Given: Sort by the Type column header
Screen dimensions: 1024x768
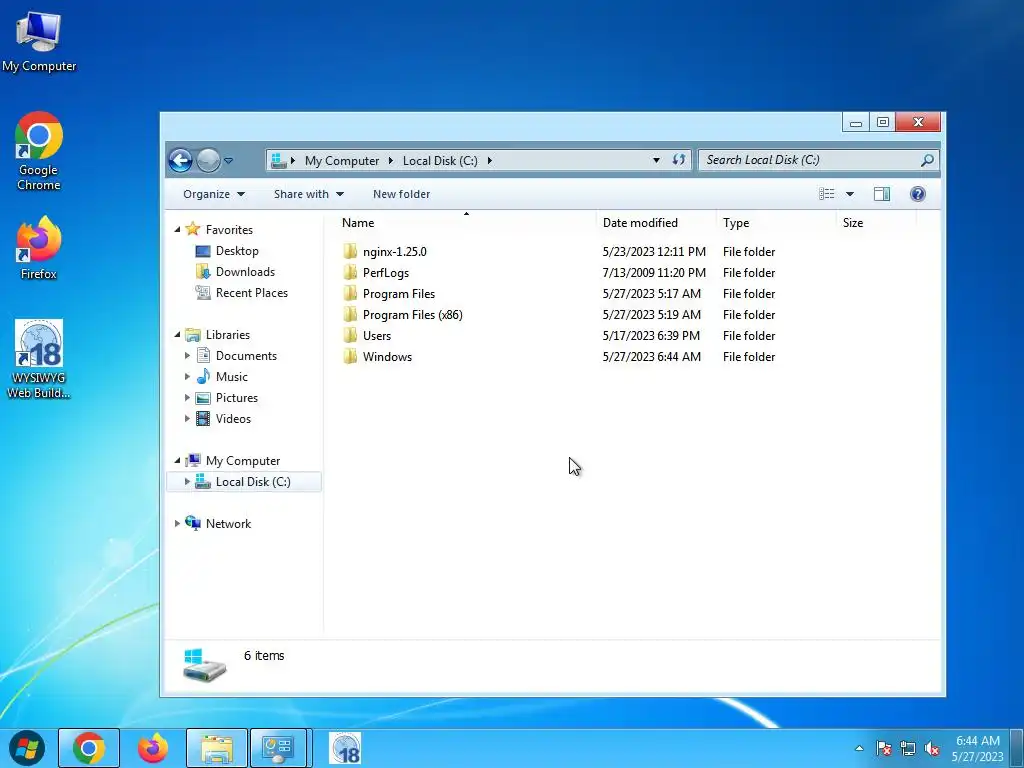Looking at the screenshot, I should pos(736,223).
